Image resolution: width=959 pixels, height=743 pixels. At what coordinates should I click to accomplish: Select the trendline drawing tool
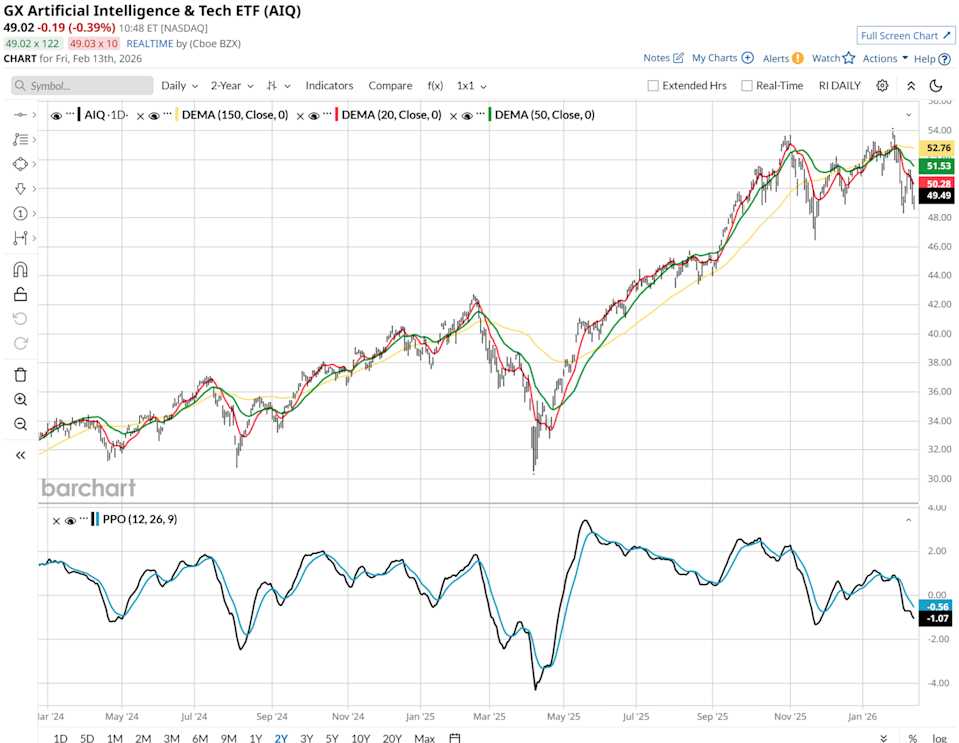(20, 113)
